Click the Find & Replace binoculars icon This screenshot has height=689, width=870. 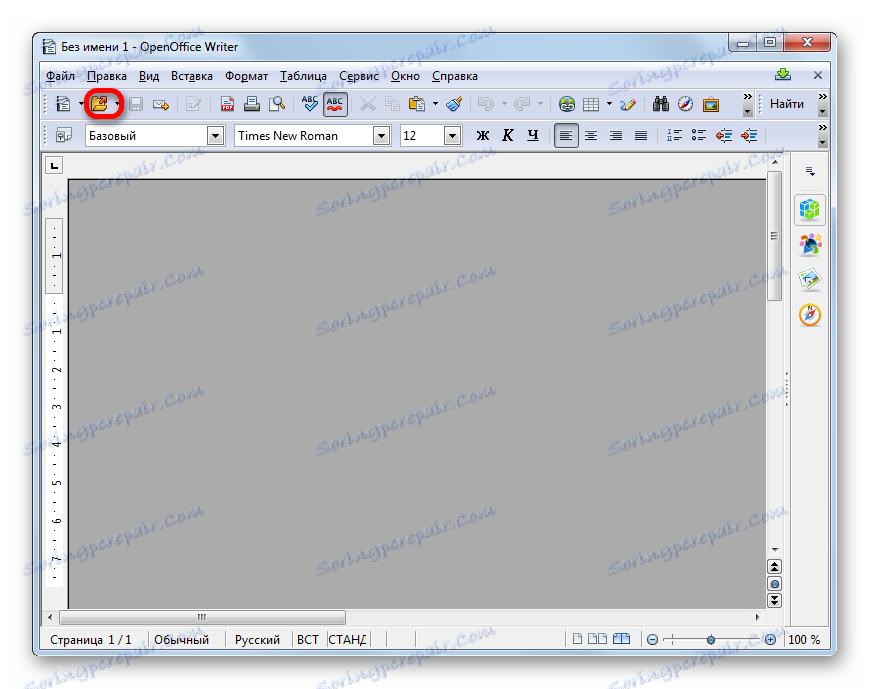[x=660, y=104]
